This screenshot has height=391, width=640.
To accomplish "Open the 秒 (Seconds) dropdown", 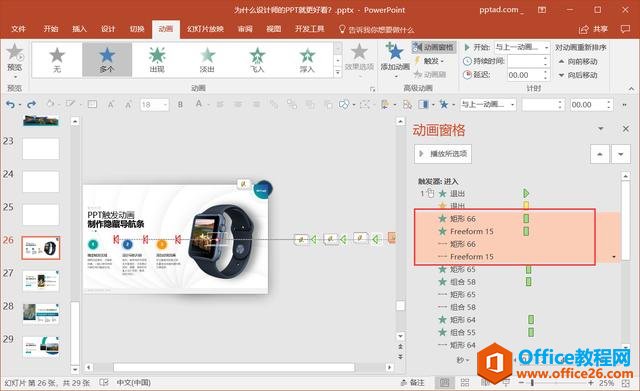I will coord(463,360).
